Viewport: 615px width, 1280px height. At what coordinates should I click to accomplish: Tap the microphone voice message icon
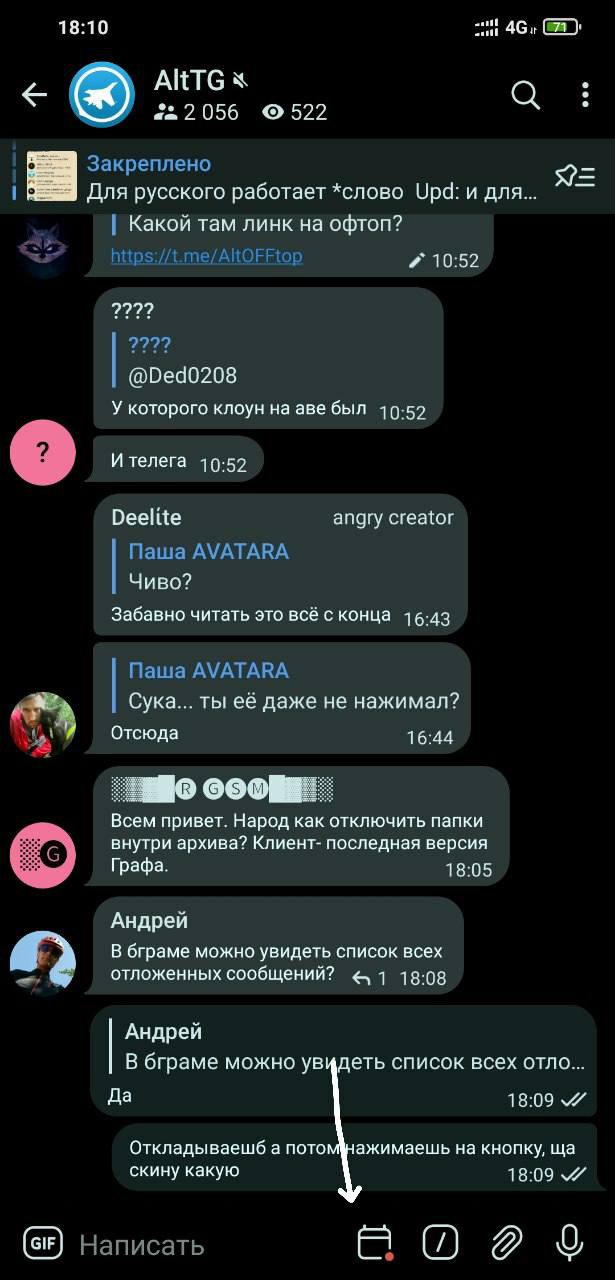click(570, 1243)
